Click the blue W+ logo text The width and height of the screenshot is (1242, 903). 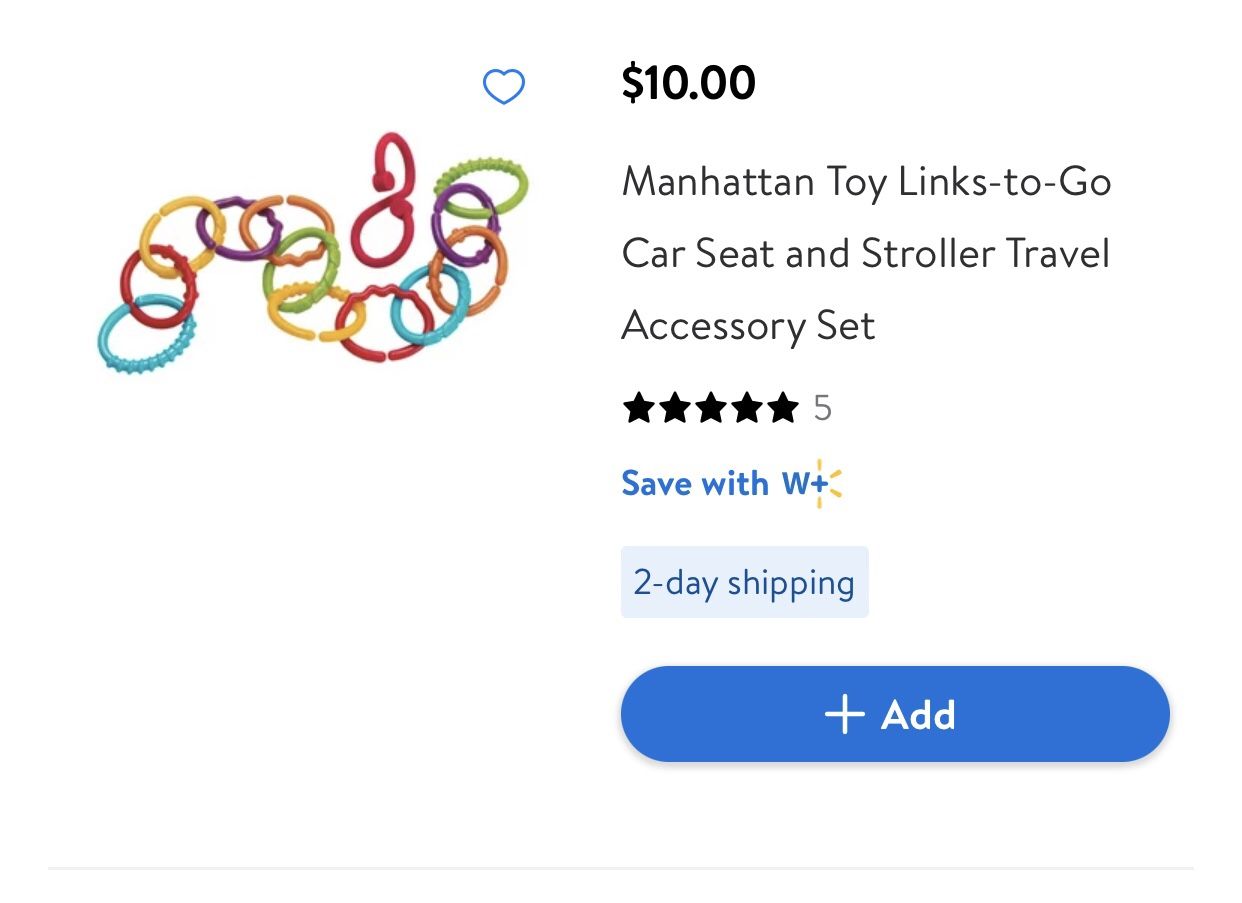click(x=801, y=484)
